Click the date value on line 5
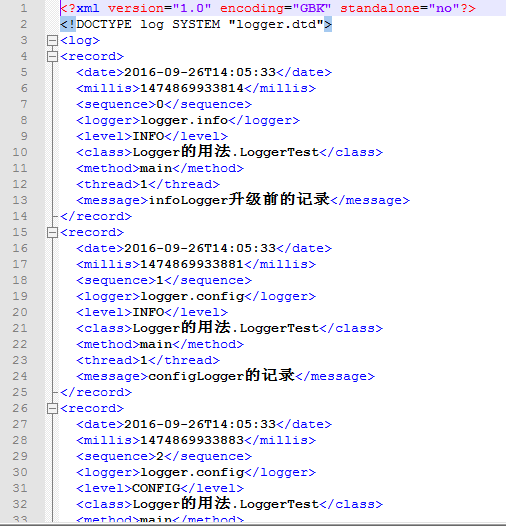Screen dimensions: 506x526 (x=200, y=72)
